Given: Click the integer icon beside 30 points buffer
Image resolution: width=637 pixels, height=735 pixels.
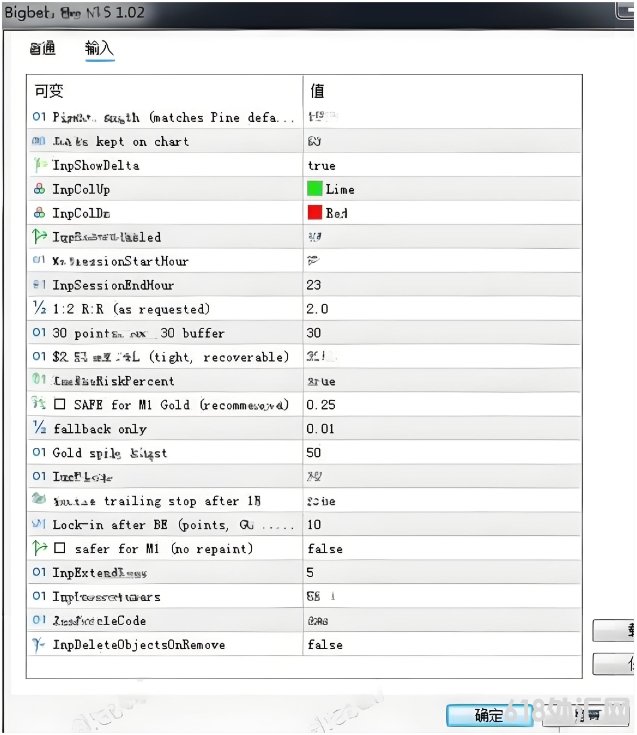Looking at the screenshot, I should pyautogui.click(x=39, y=332).
